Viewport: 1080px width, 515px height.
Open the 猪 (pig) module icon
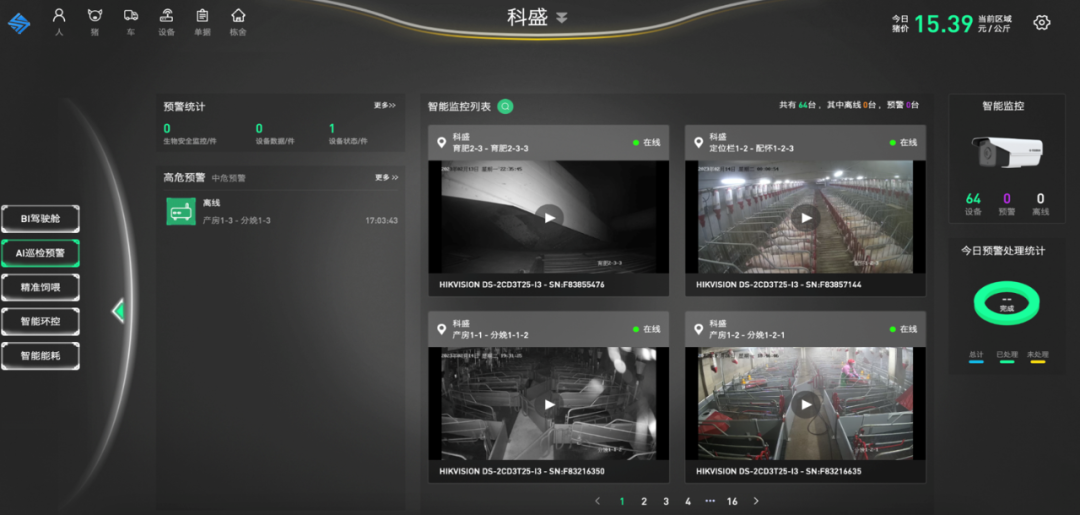coord(95,21)
